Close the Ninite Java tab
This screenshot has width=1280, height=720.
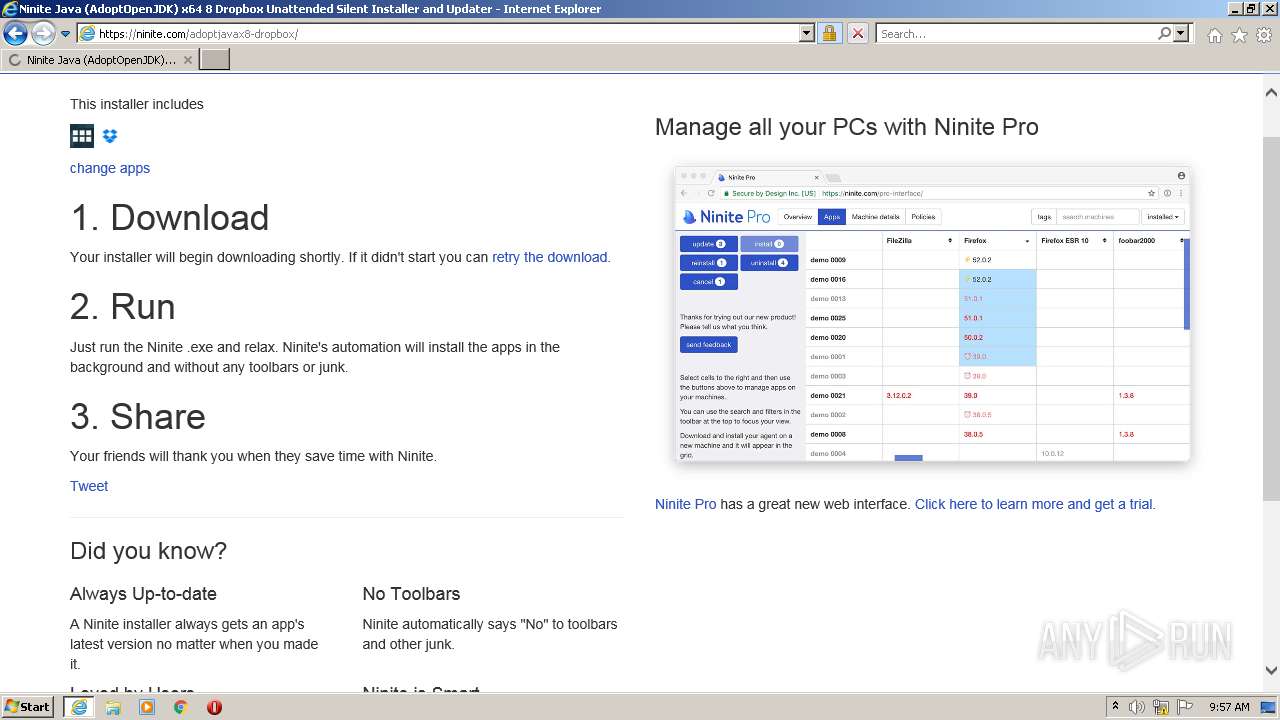point(187,60)
